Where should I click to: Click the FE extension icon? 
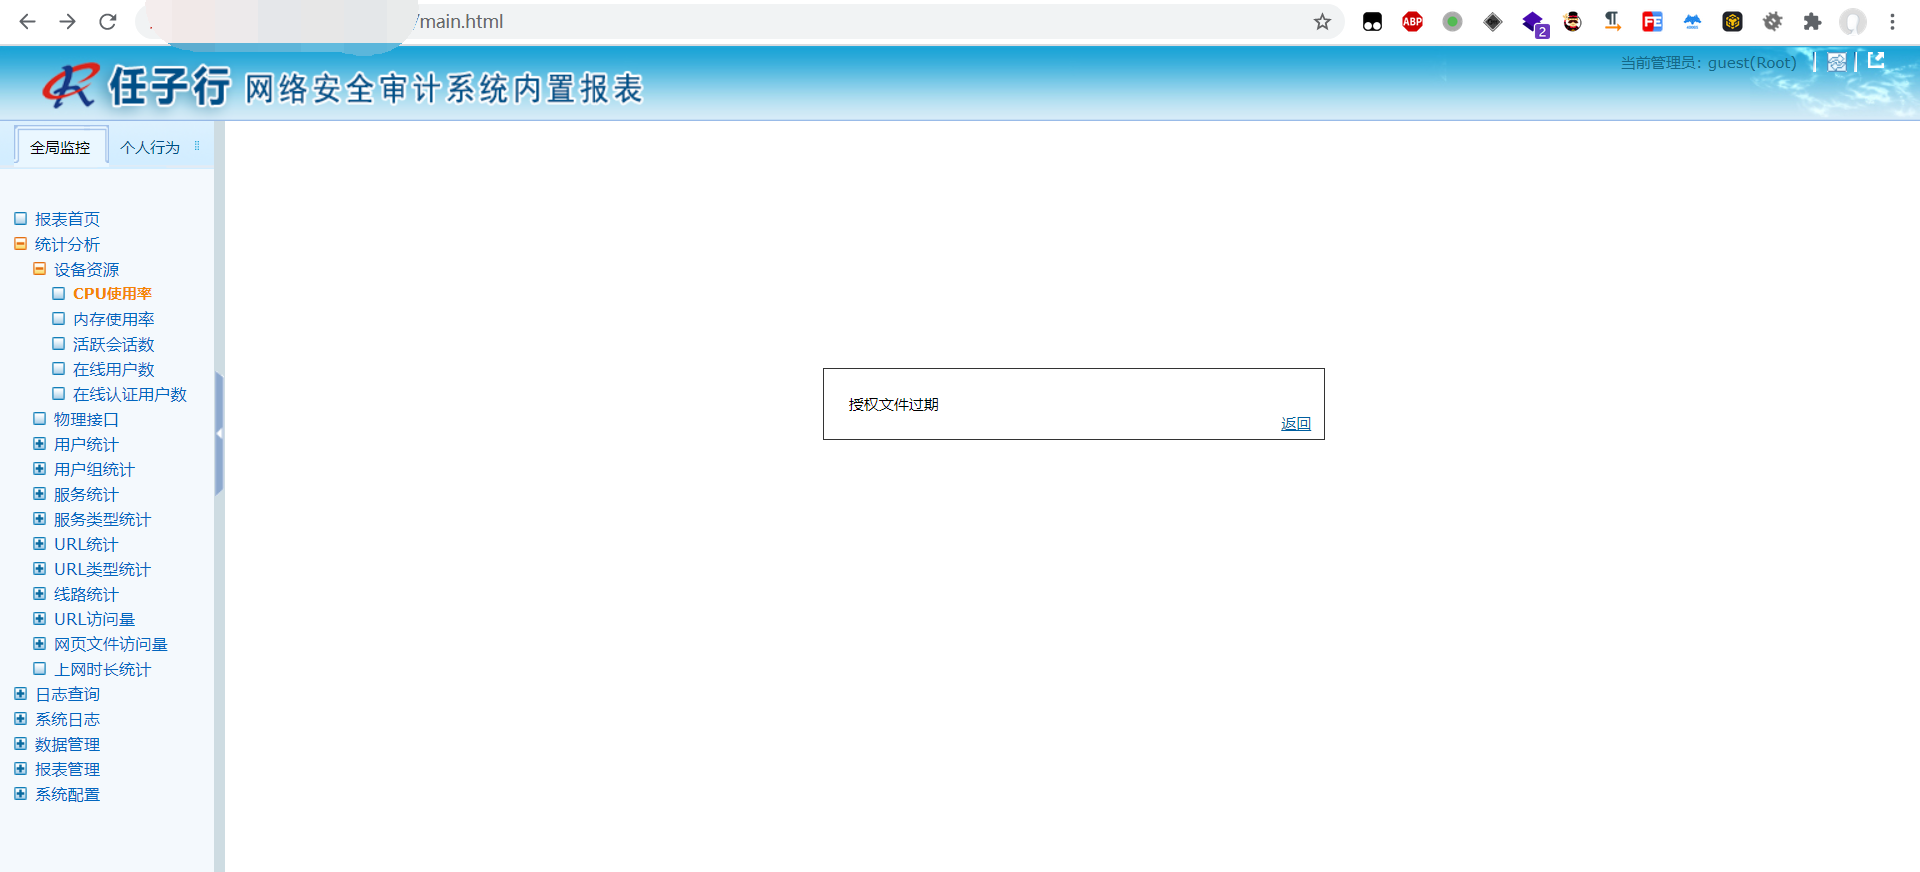[x=1652, y=22]
